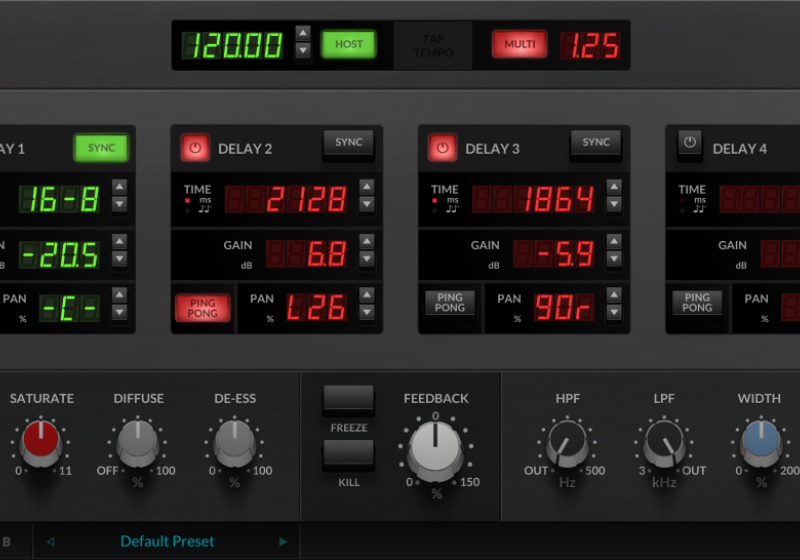
Task: Click Delay 1 time display 16-8
Action: pyautogui.click(x=59, y=199)
